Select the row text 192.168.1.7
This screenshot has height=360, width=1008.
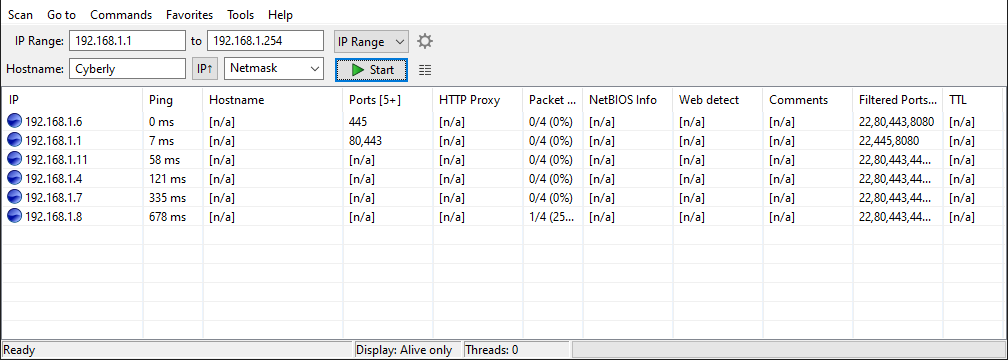[54, 197]
